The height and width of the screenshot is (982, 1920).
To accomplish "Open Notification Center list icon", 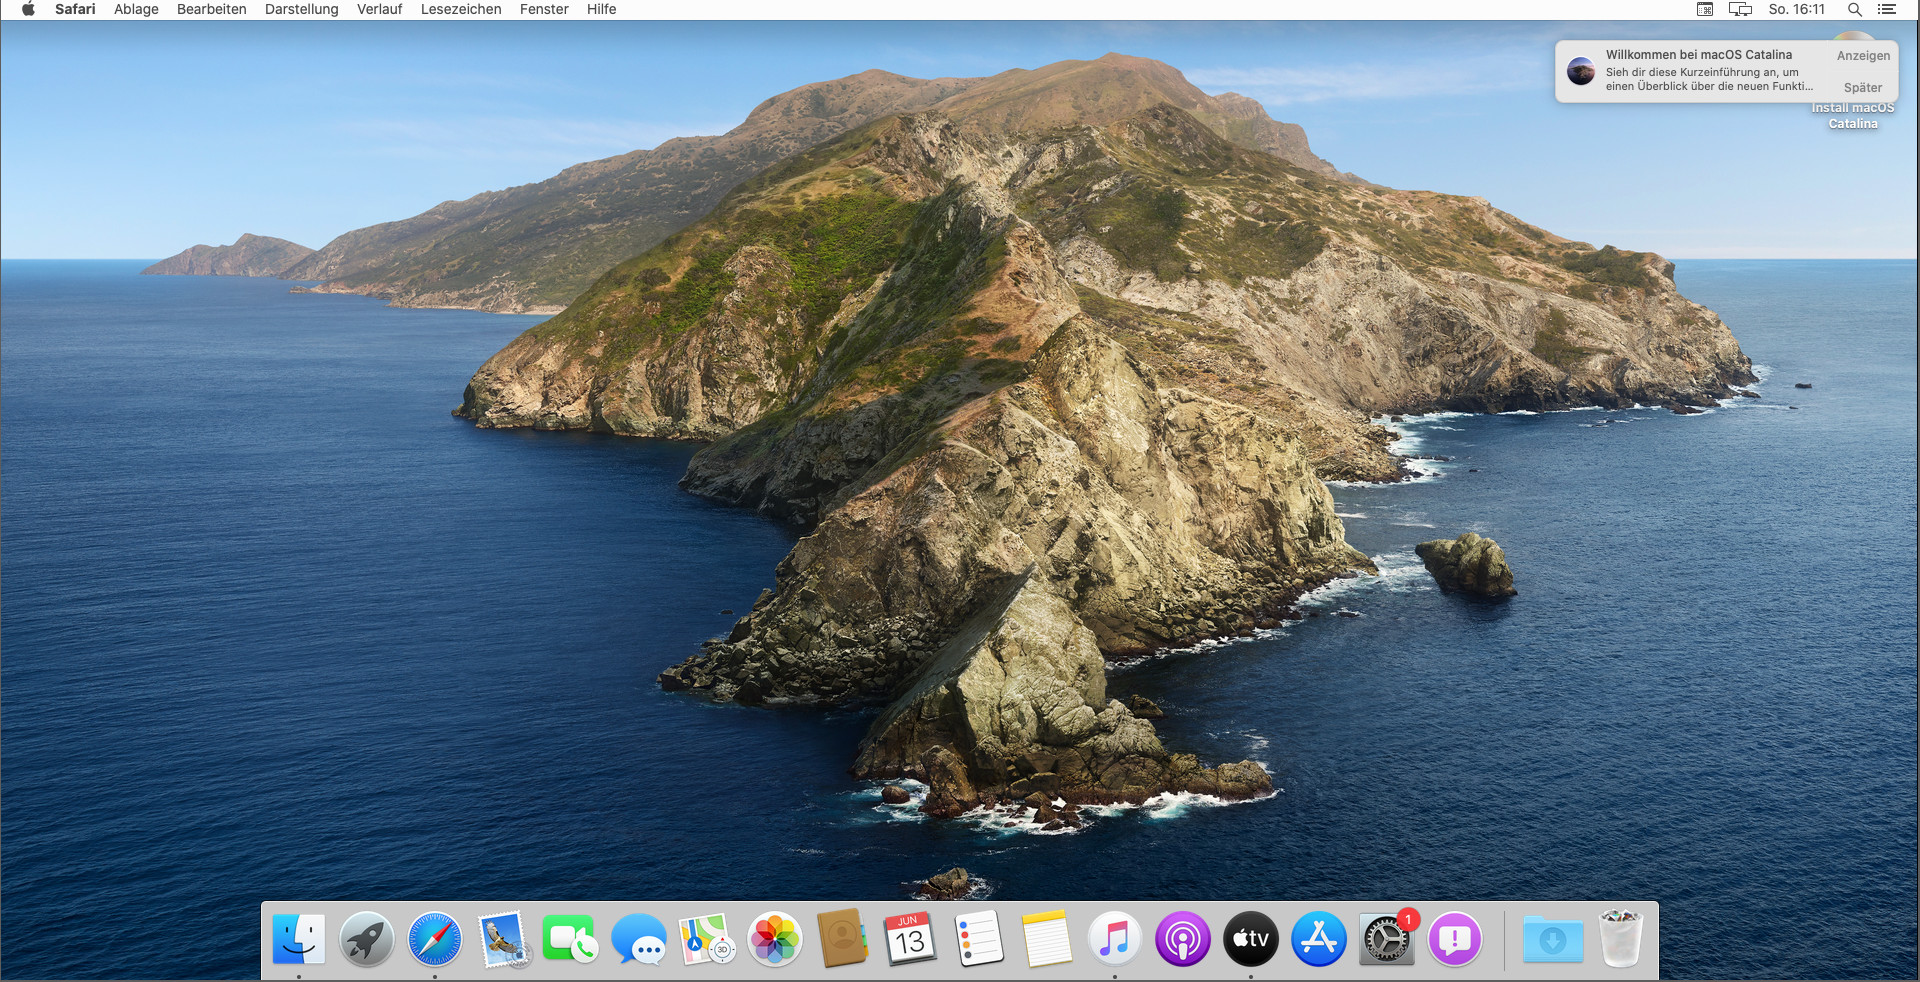I will point(1887,9).
